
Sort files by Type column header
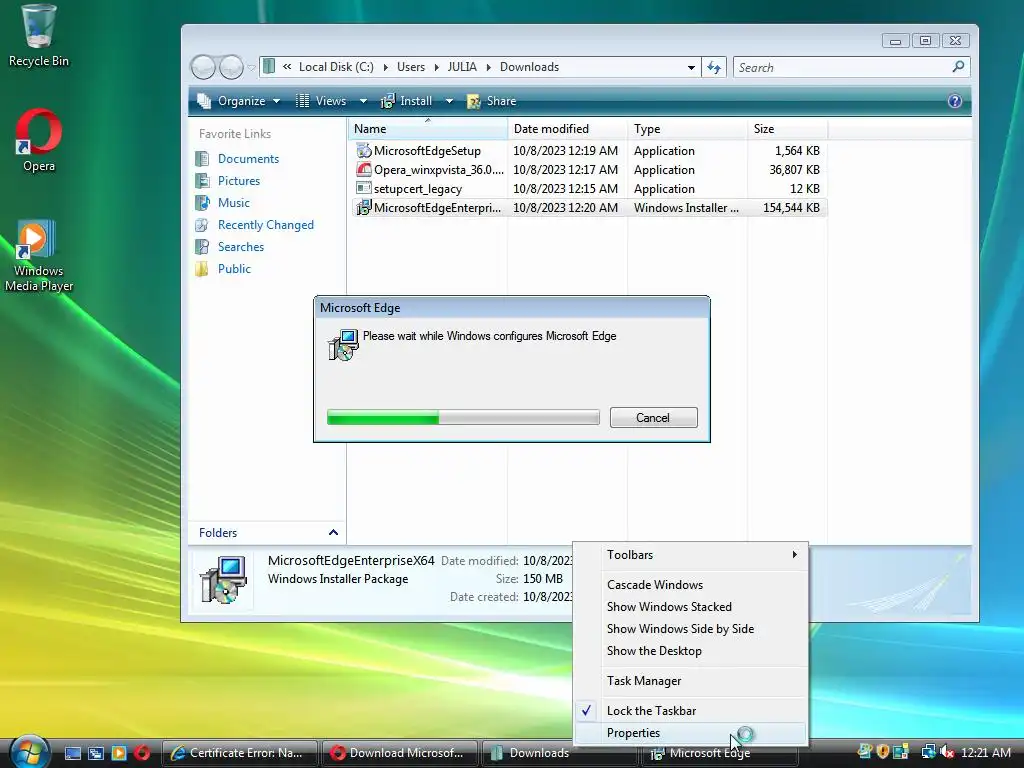[x=688, y=129]
